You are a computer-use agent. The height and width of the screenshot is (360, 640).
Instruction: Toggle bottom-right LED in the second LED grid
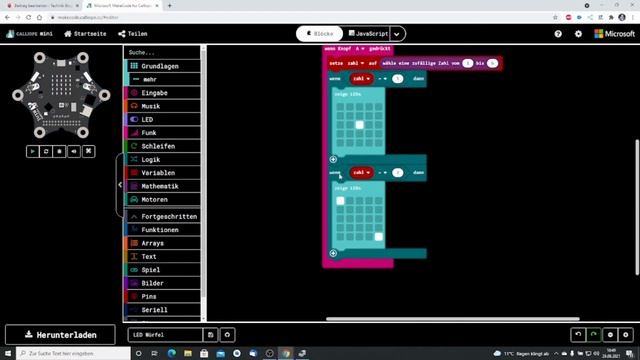pos(379,236)
